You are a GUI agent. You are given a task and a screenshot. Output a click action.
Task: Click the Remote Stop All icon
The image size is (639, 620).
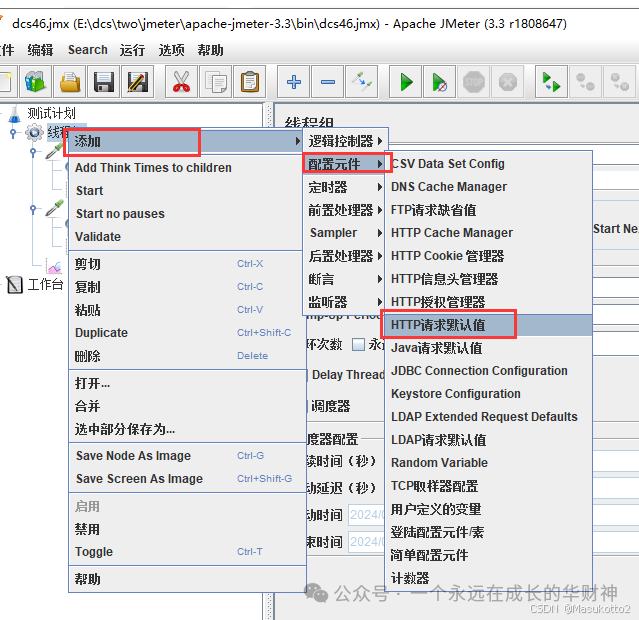585,82
